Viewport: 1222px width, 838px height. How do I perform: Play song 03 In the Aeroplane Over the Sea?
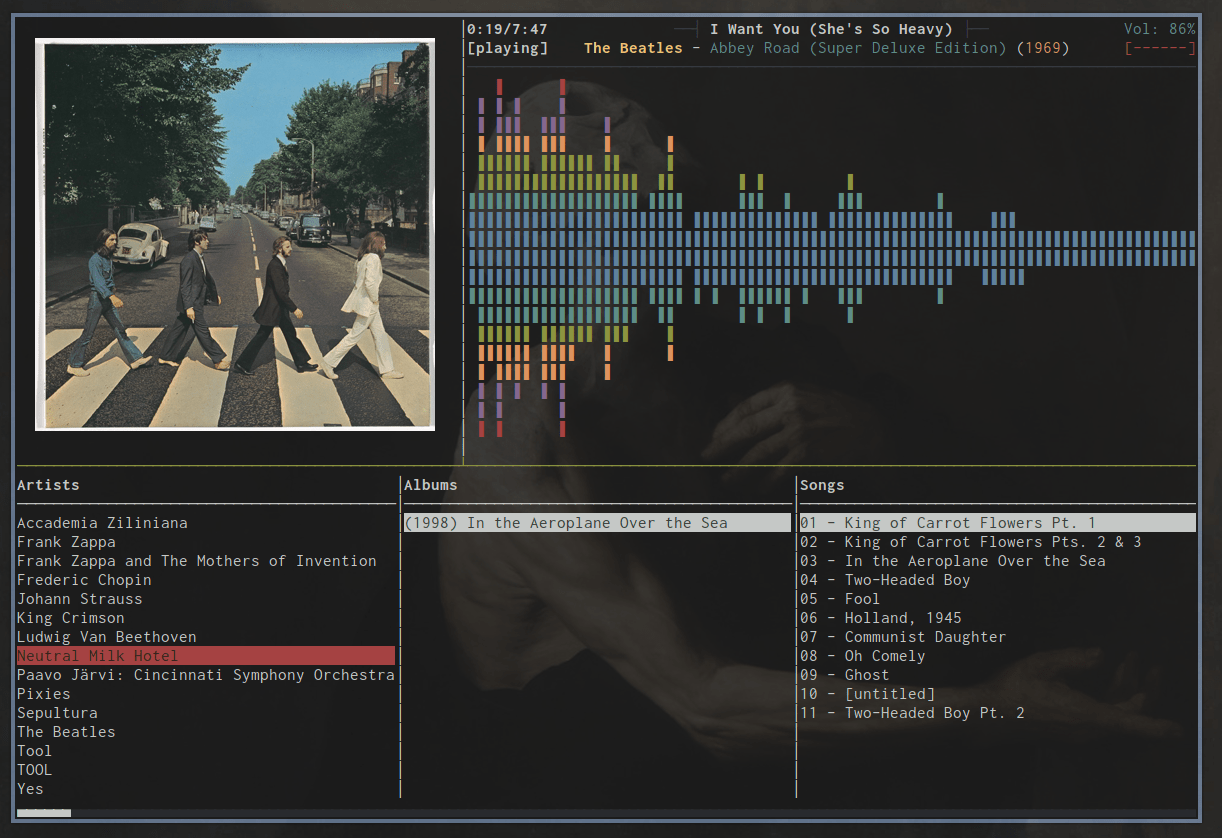tap(953, 561)
